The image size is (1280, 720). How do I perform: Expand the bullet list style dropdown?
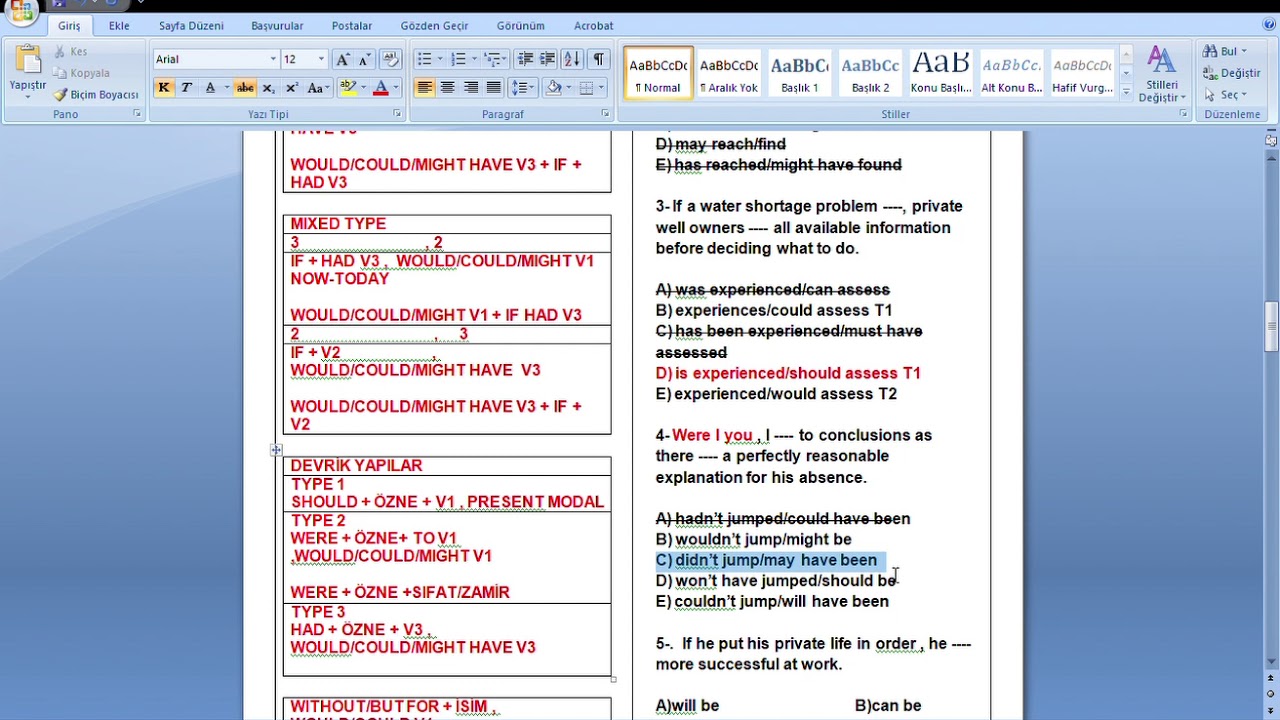coord(440,59)
